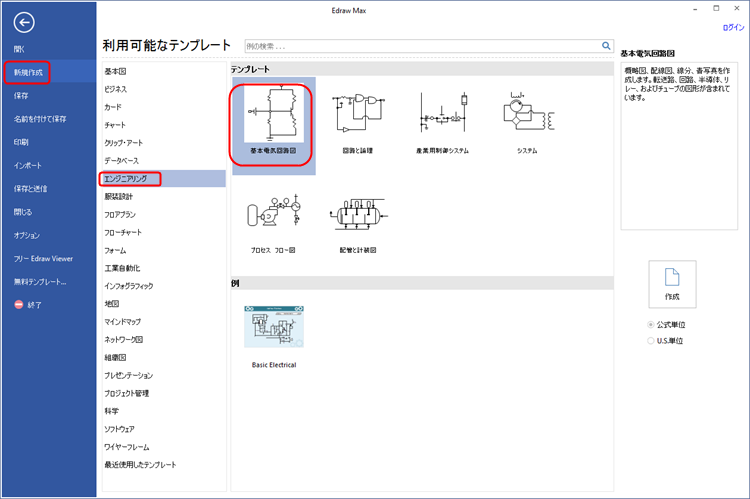Select the チャート category
The width and height of the screenshot is (750, 499).
pos(115,125)
